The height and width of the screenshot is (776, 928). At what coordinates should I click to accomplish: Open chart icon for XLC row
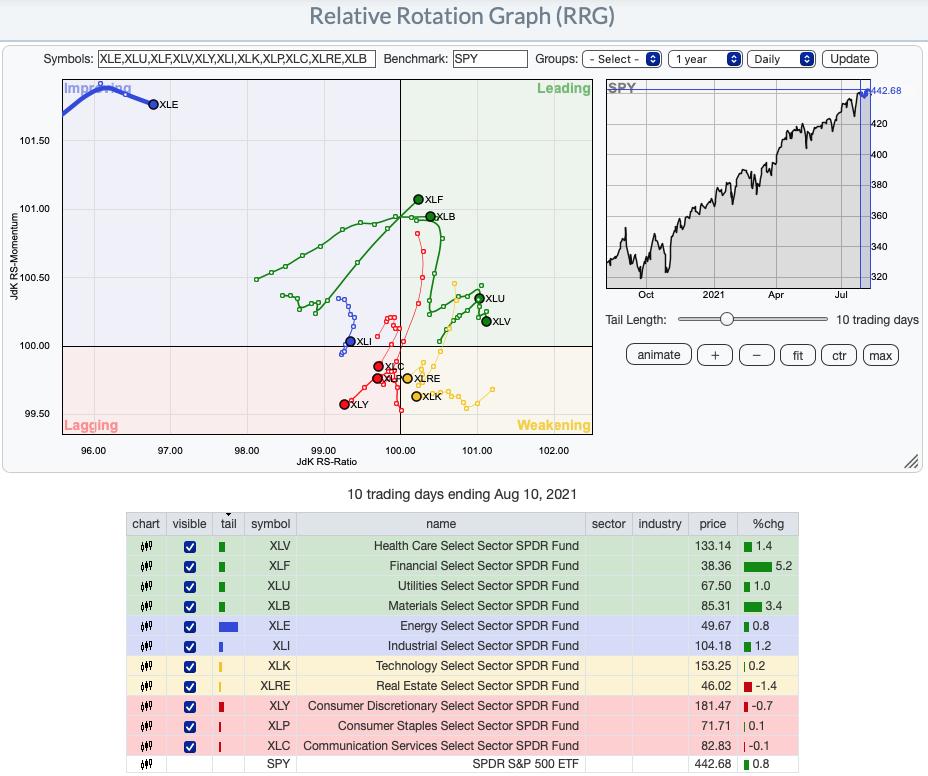[x=146, y=746]
